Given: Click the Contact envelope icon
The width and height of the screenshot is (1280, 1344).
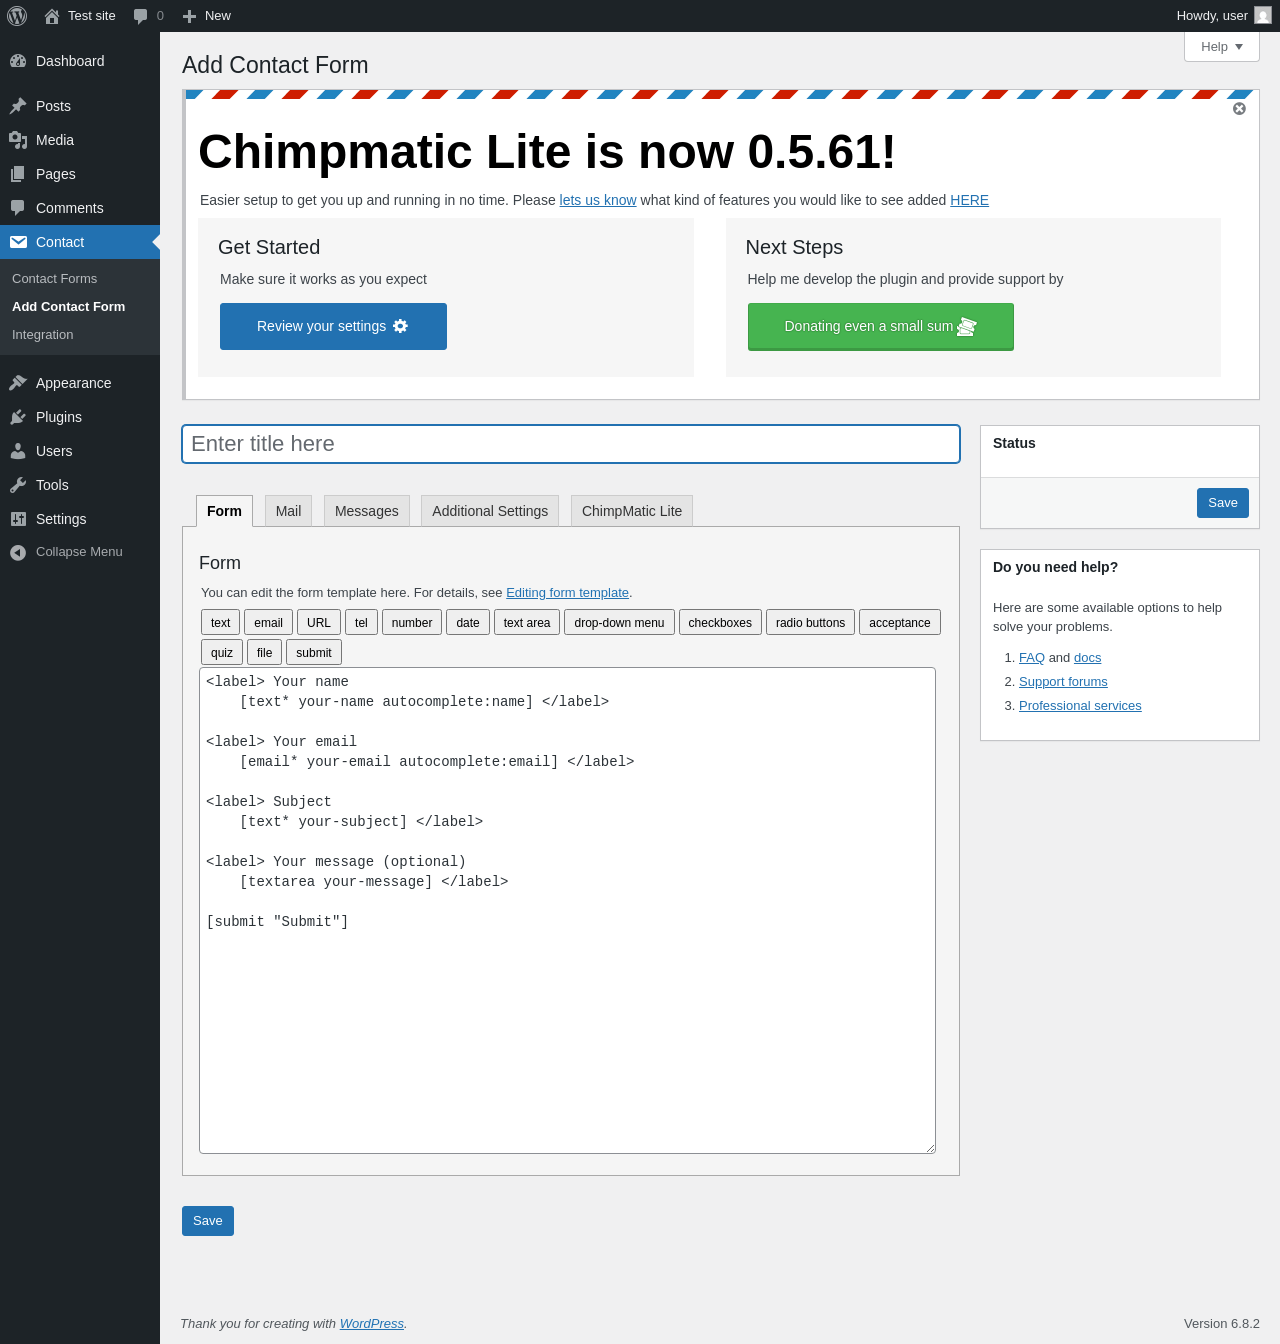Looking at the screenshot, I should (18, 242).
